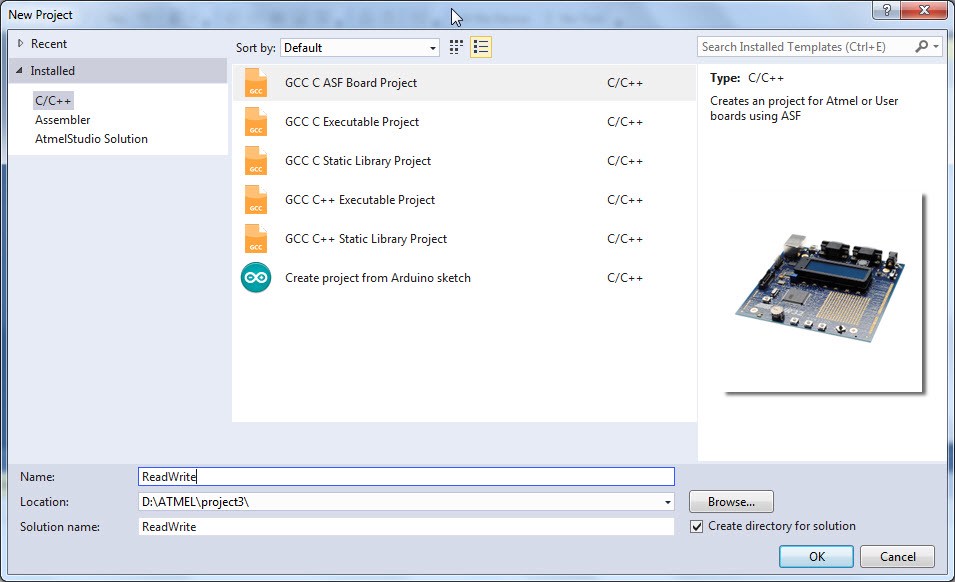Click the Browse button for project location
This screenshot has height=582, width=955.
click(x=730, y=501)
